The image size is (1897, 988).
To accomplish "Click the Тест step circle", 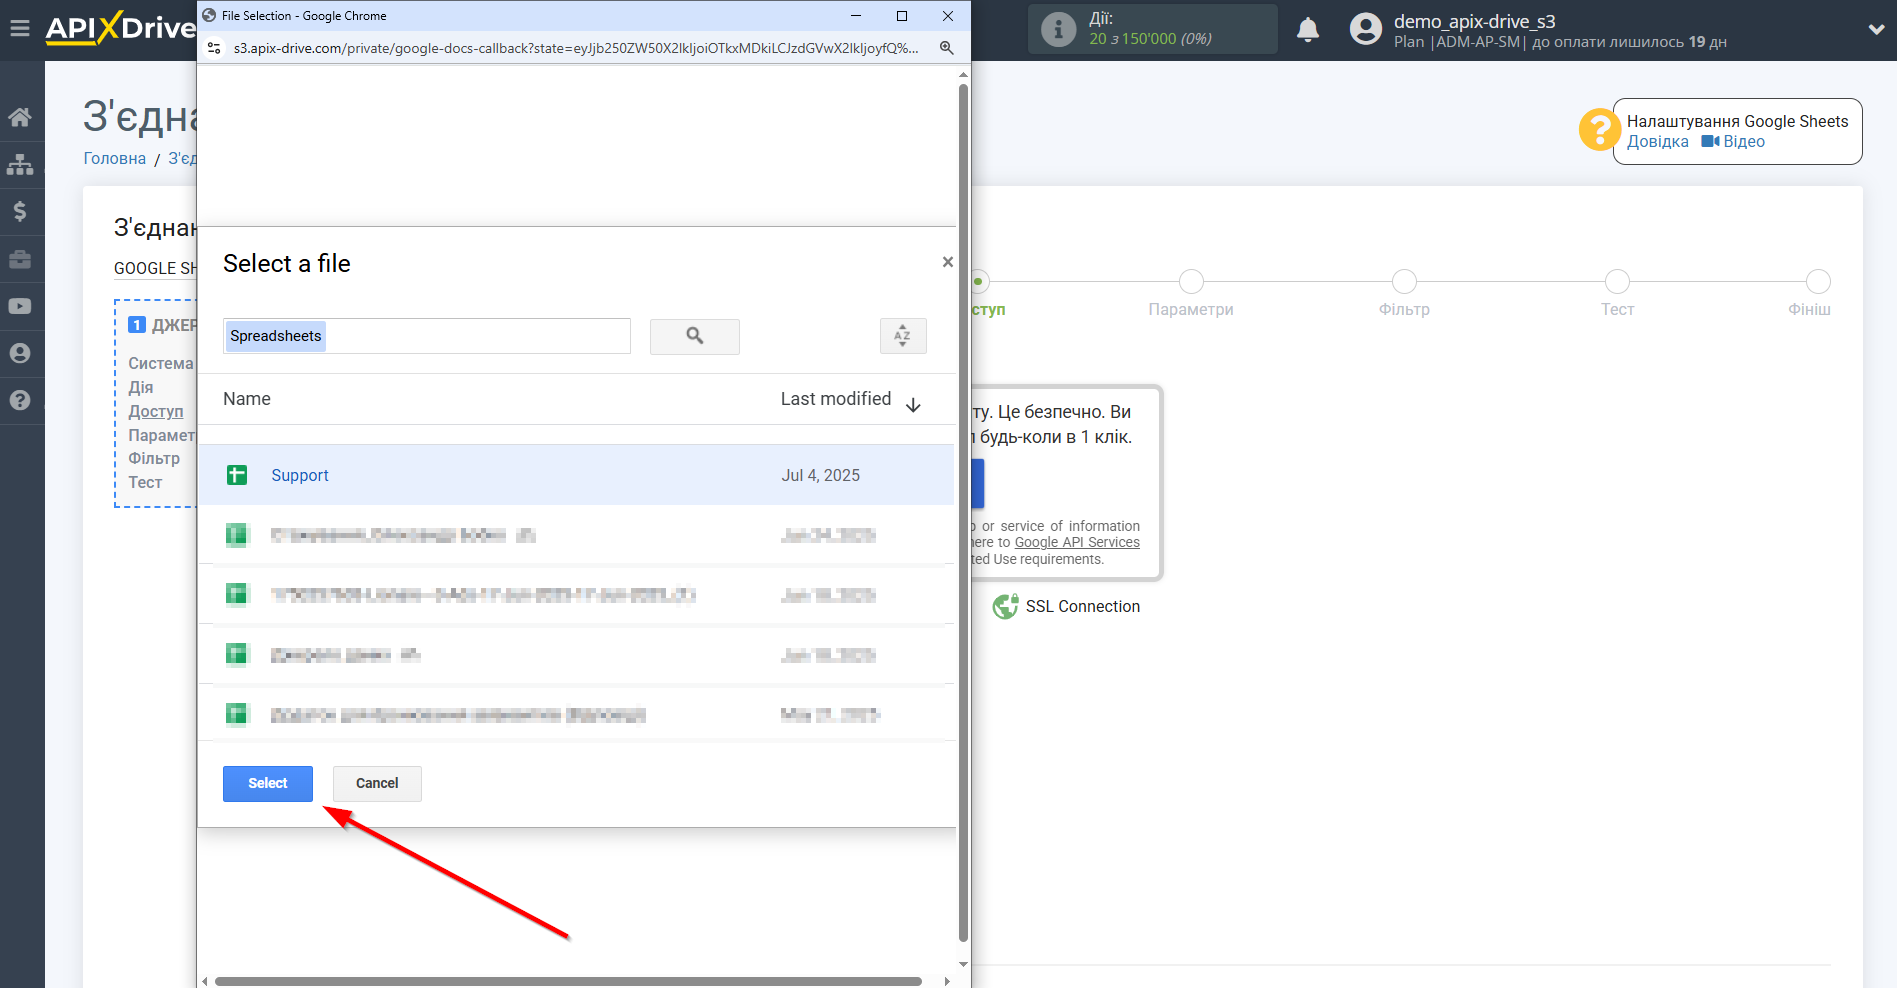I will point(1617,281).
